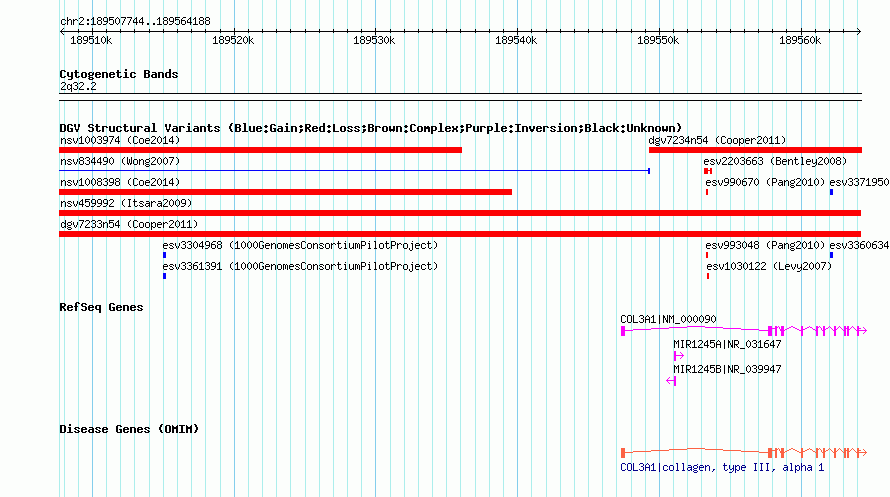
Task: Click the esv3360634 label text
Action: pos(859,245)
